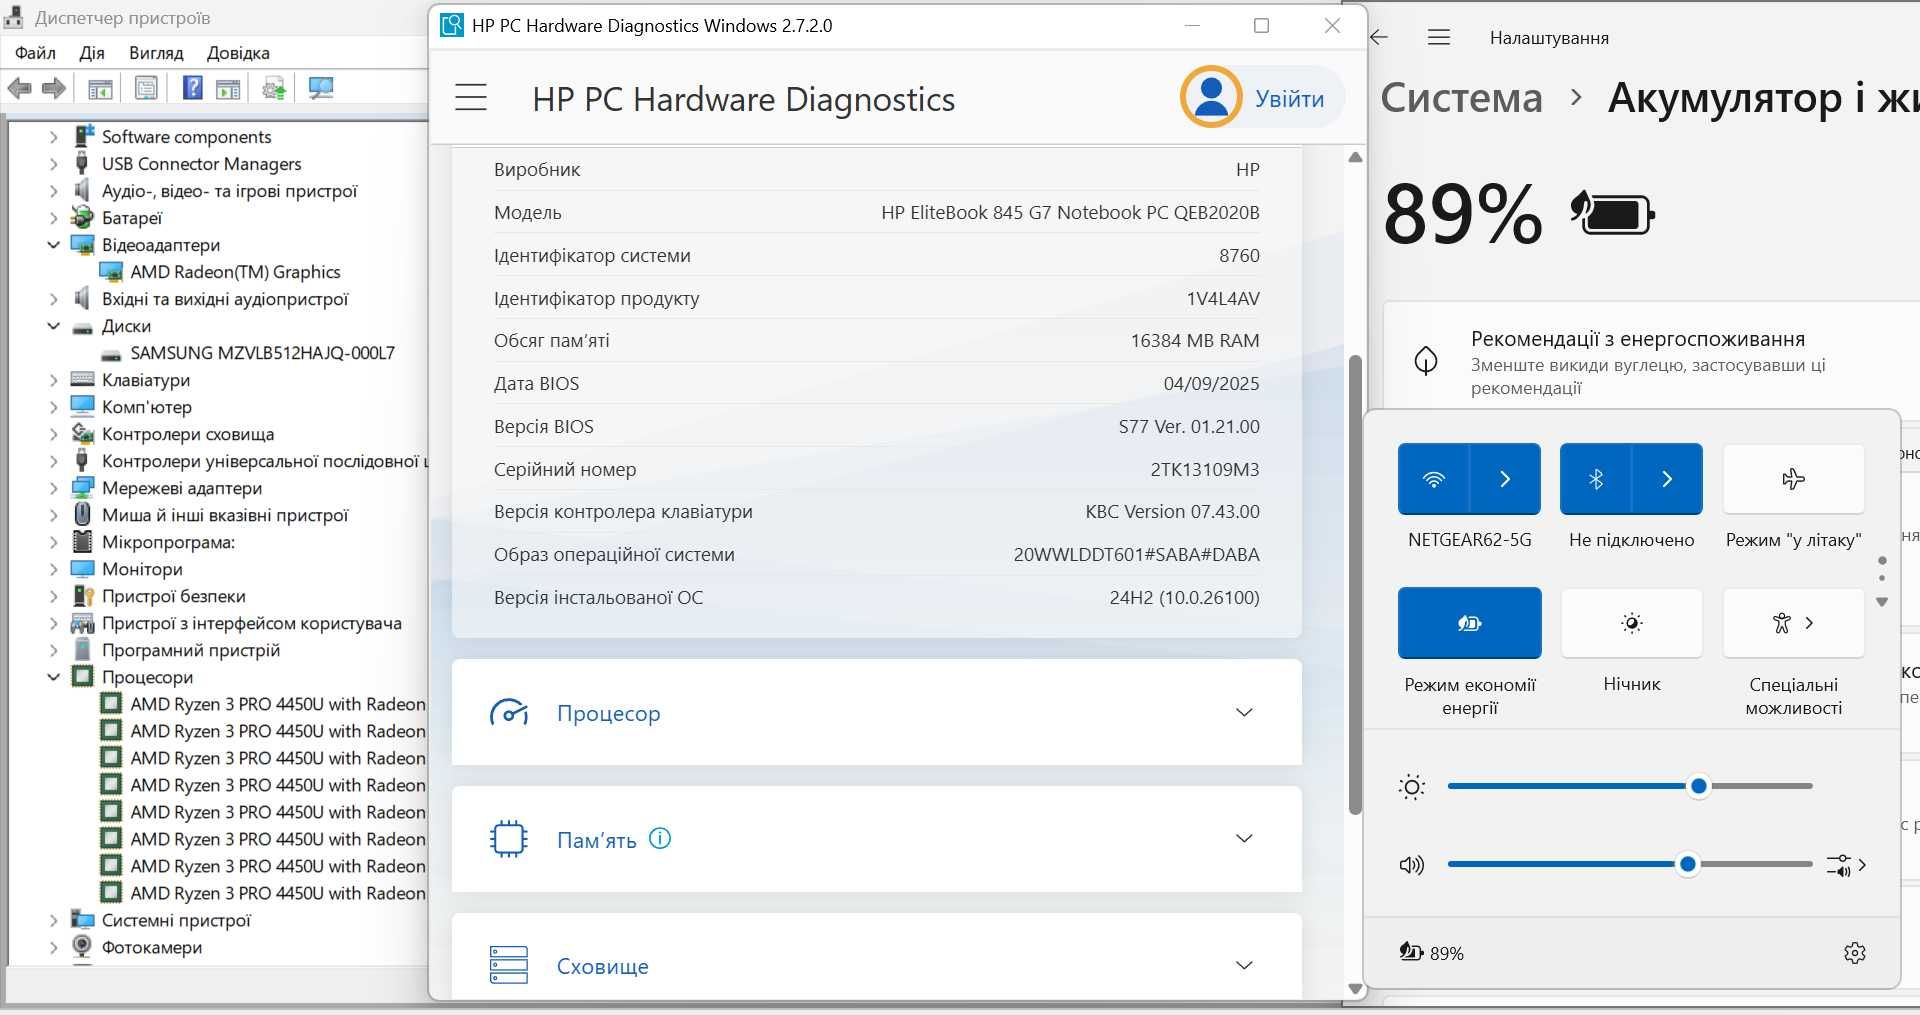Toggle energy saver (Режим економії енергії)
Screen dimensions: 1920x1015
click(1469, 622)
